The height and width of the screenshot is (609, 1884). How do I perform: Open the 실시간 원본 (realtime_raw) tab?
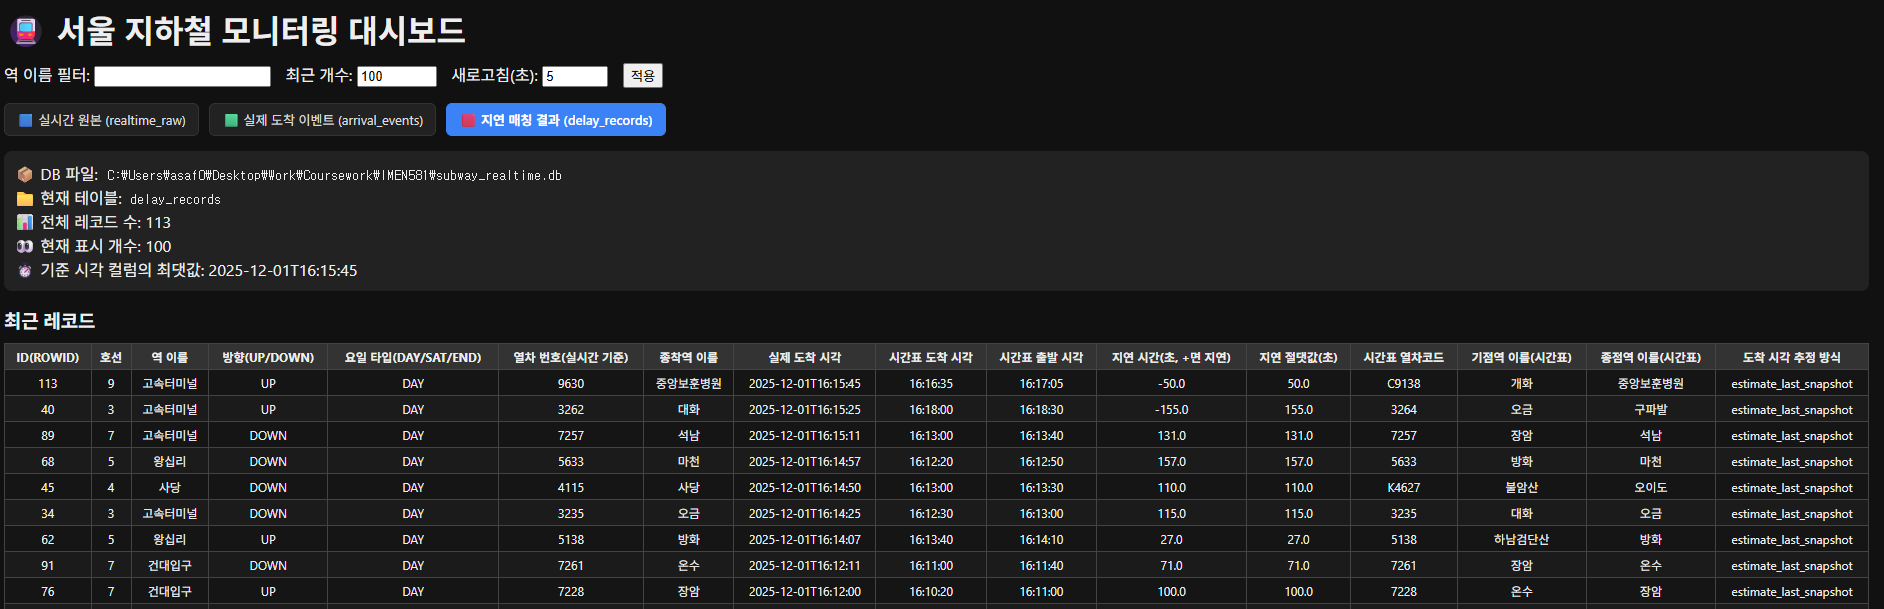(x=102, y=120)
